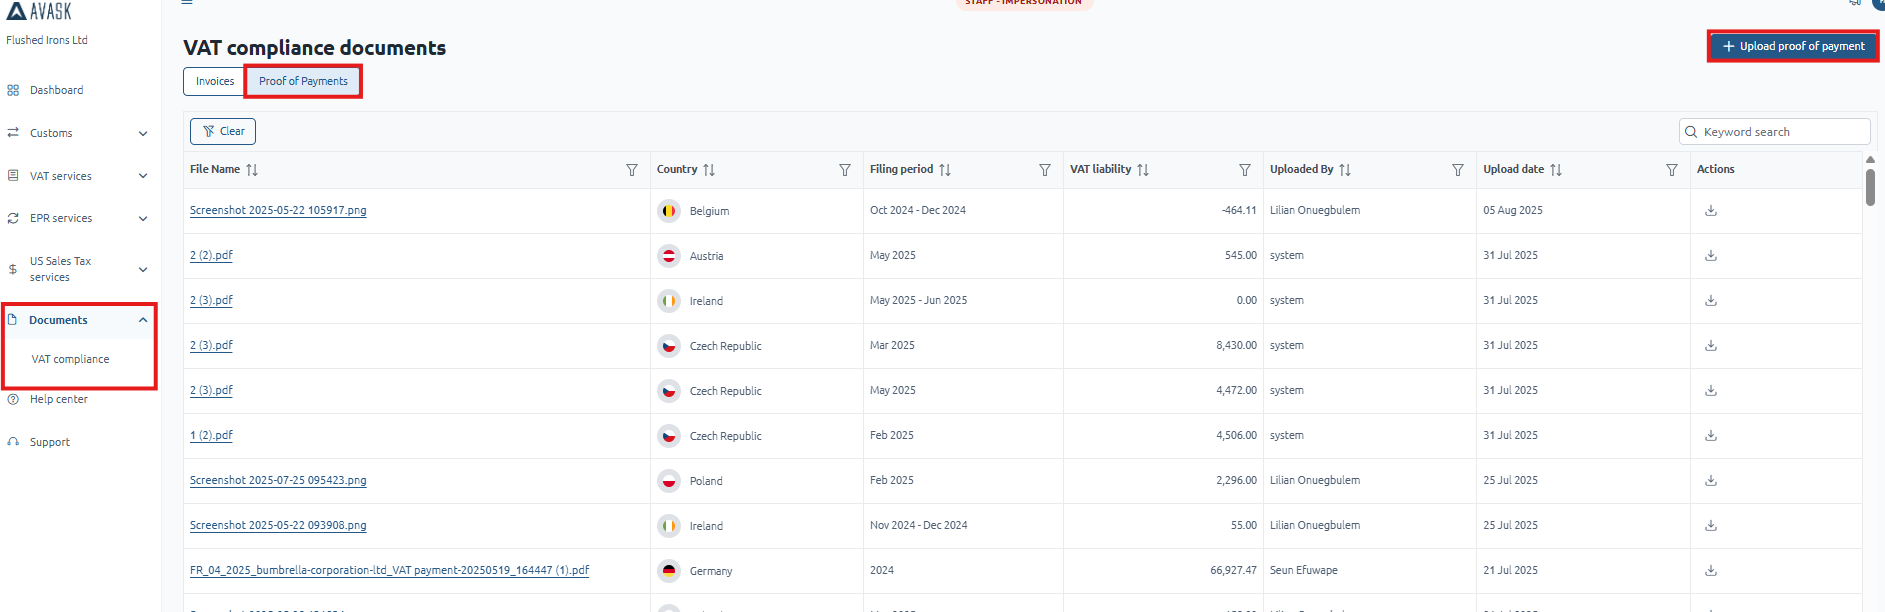Click Upload proof of payment button
Viewport: 1885px width, 612px height.
pyautogui.click(x=1792, y=46)
